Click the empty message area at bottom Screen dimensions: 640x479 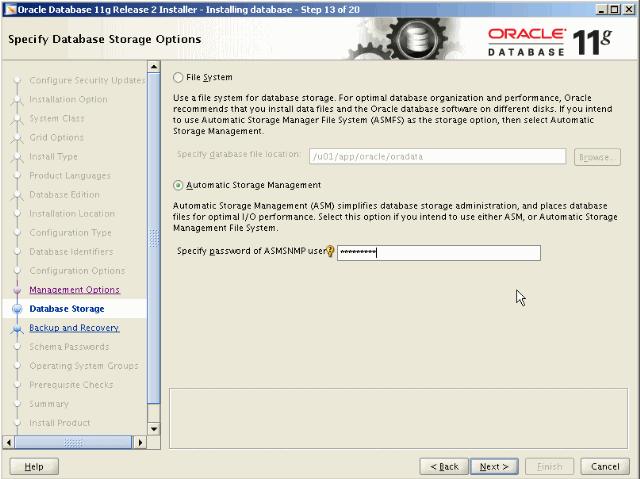click(398, 419)
